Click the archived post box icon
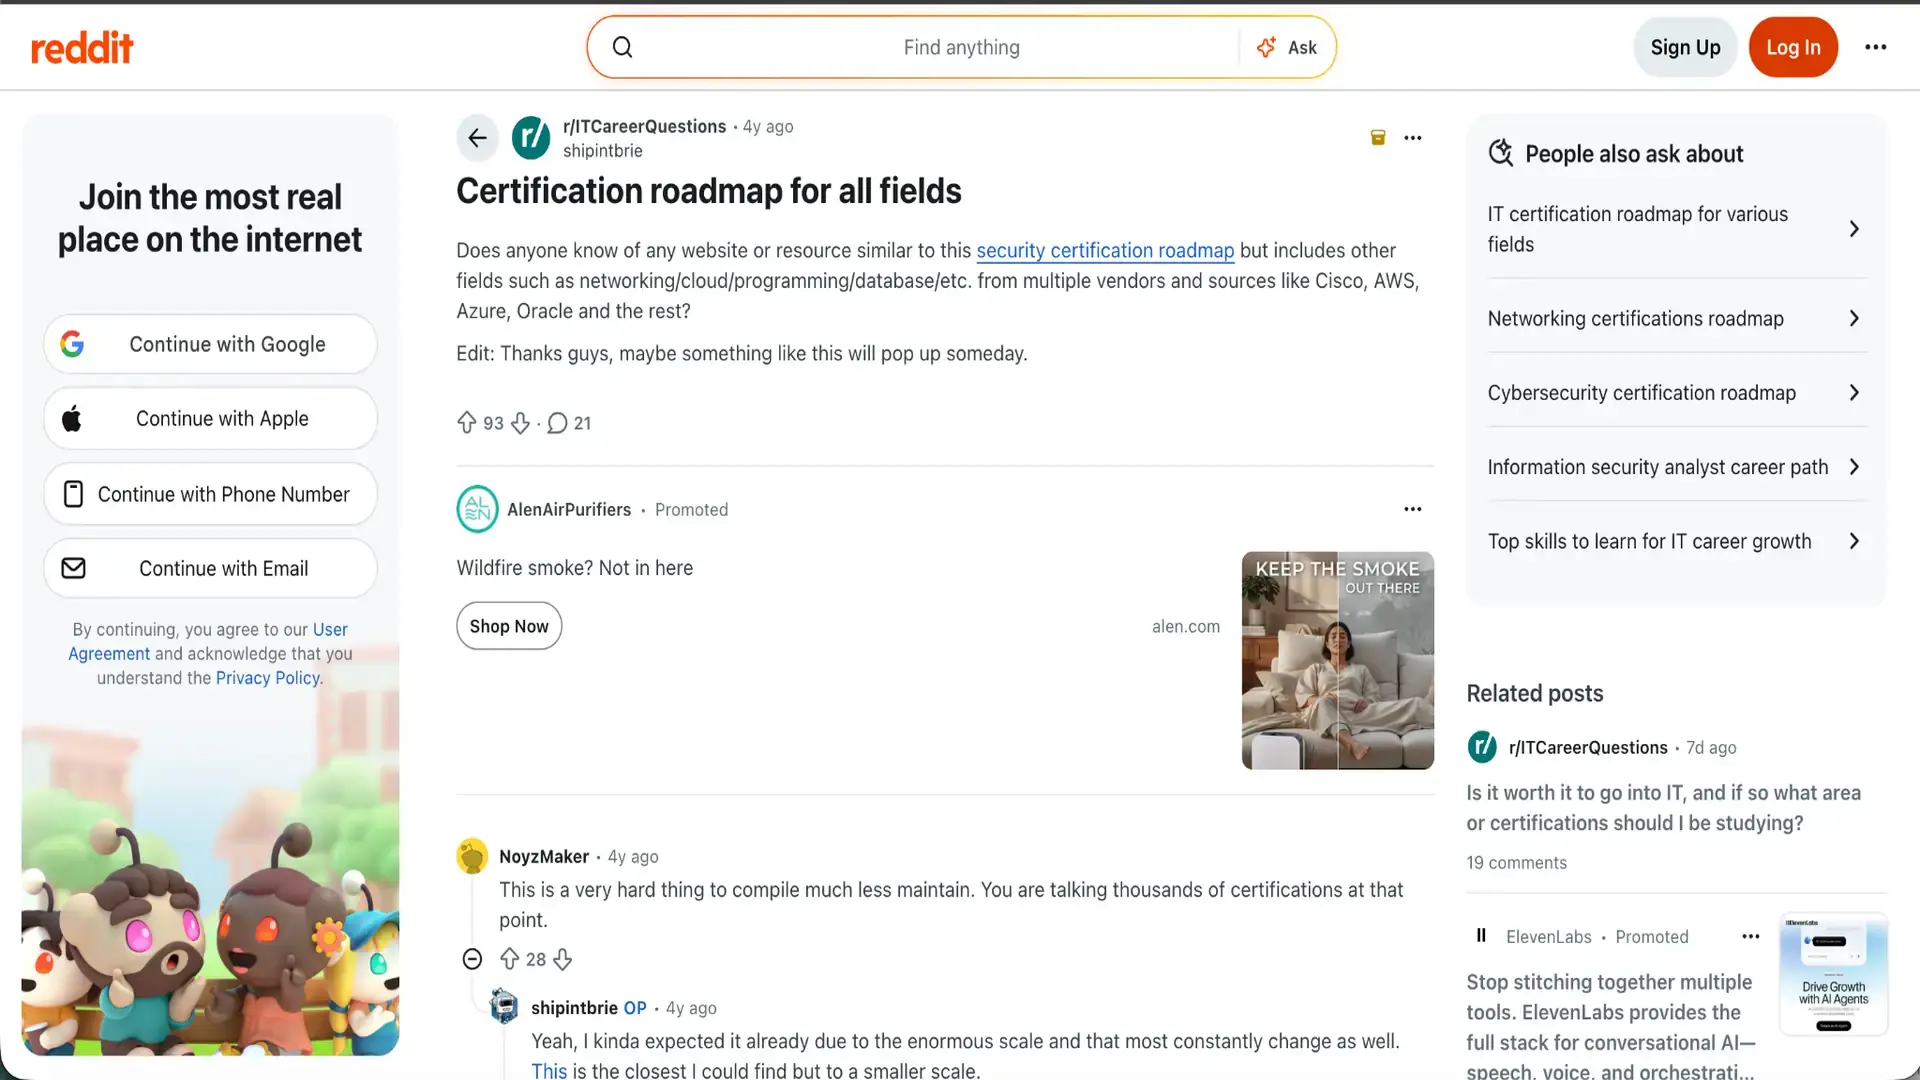The width and height of the screenshot is (1920, 1080). (x=1378, y=138)
